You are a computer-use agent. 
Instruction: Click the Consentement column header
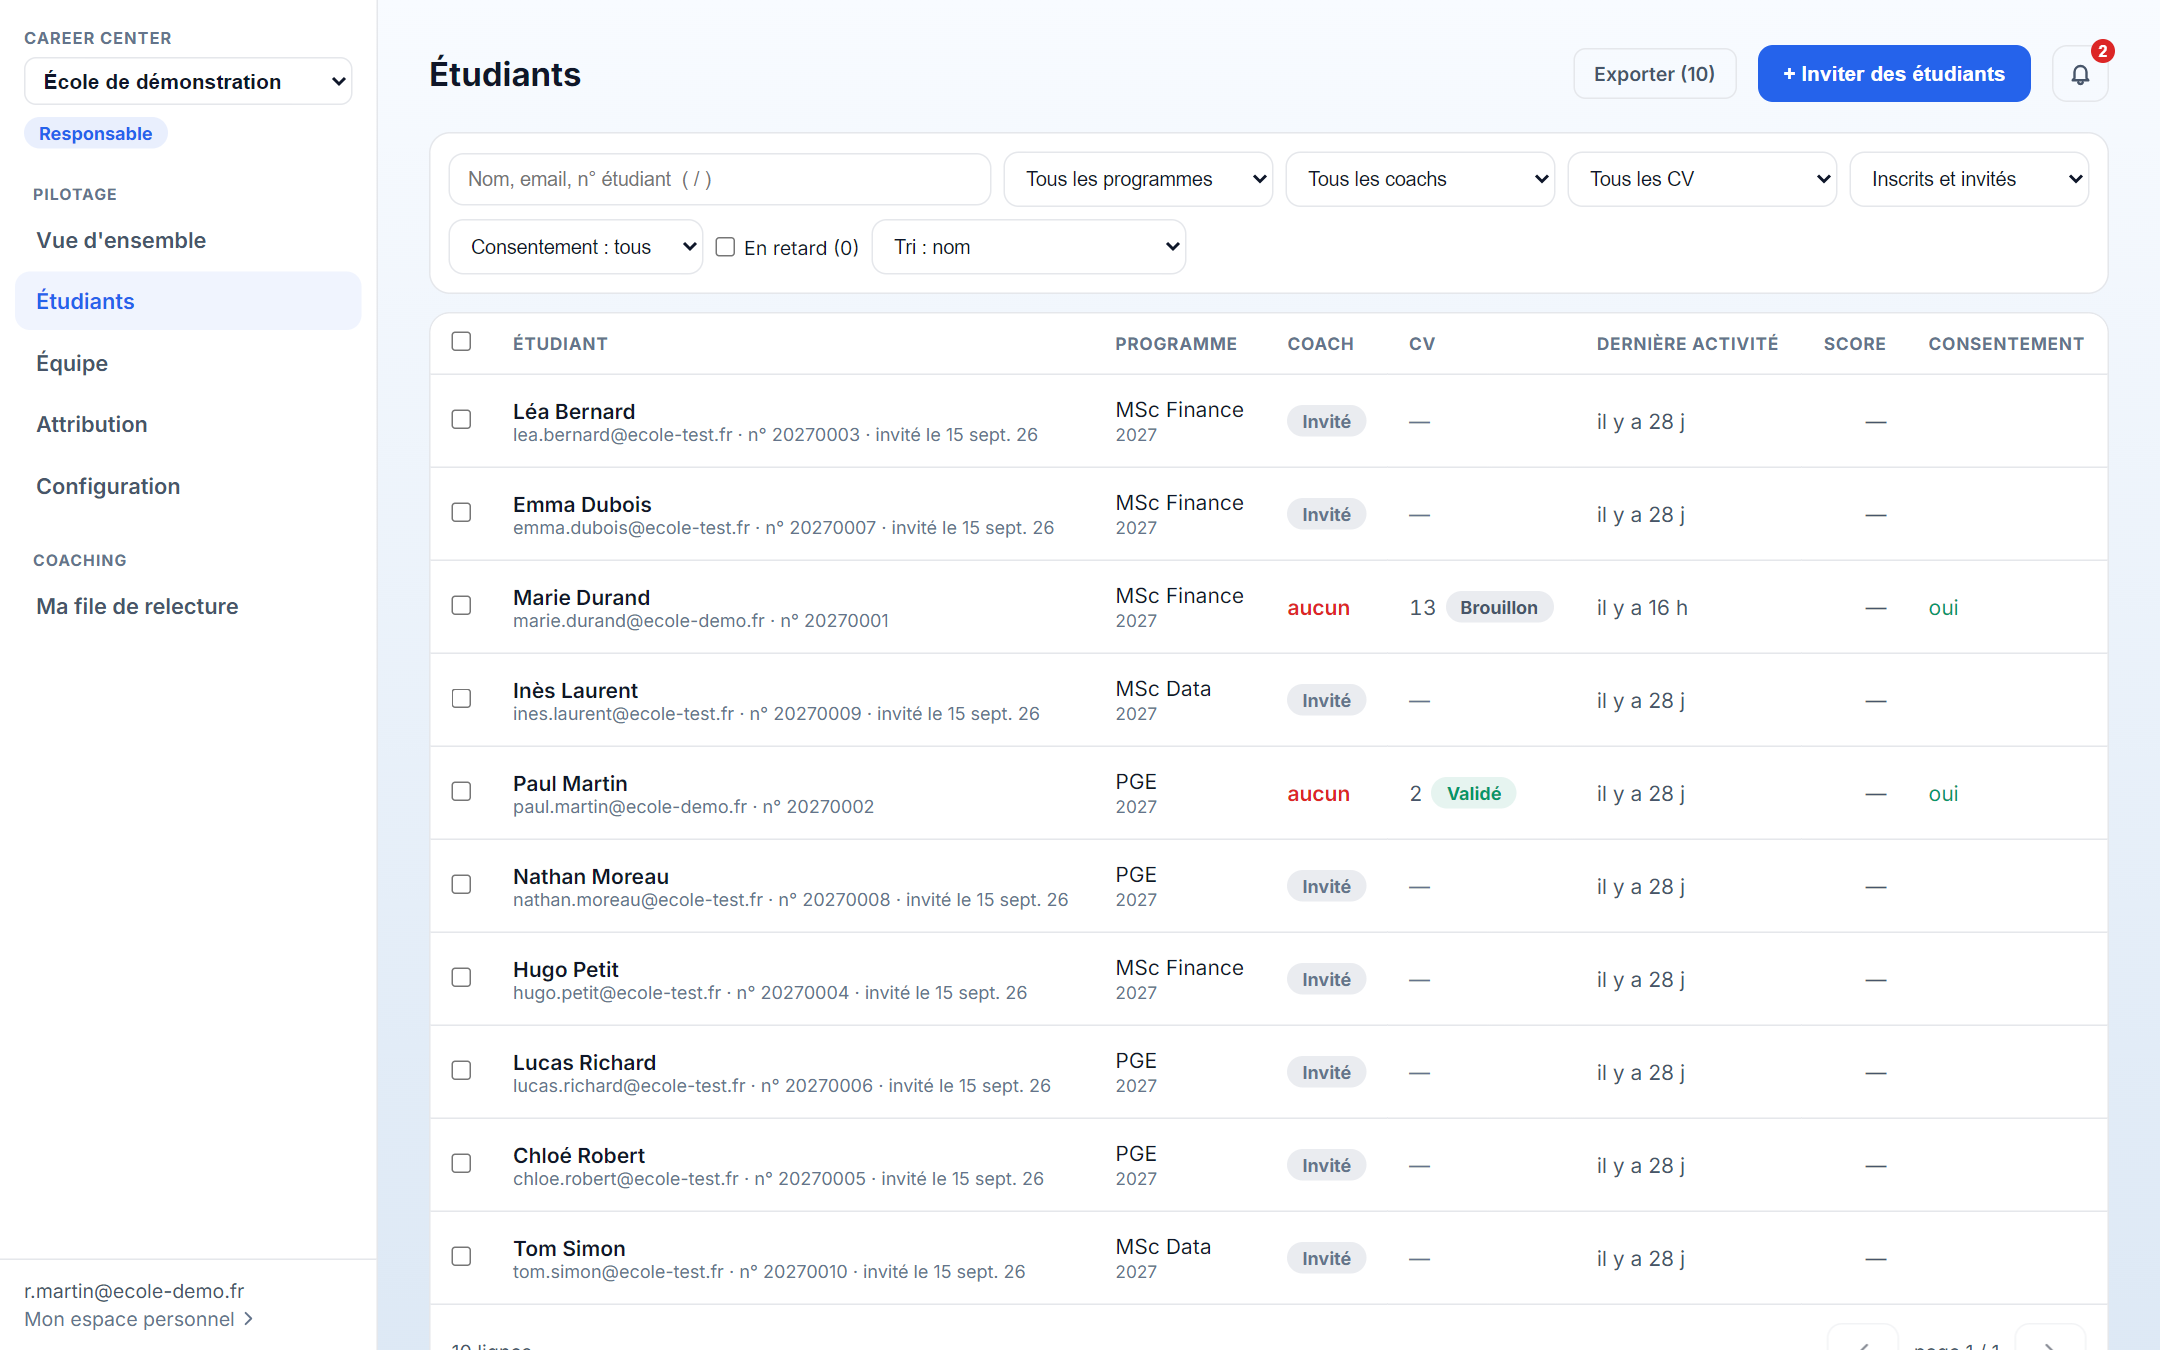coord(2006,343)
